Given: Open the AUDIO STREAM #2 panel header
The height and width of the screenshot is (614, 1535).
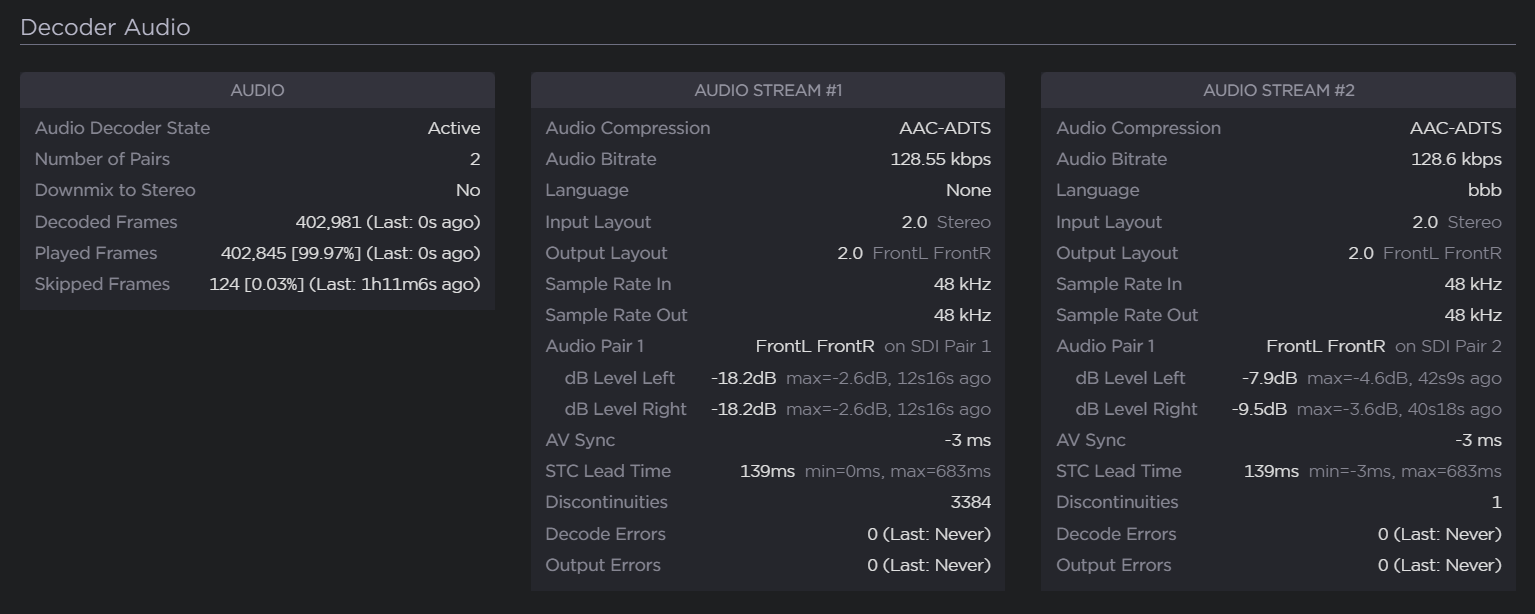Looking at the screenshot, I should [1279, 90].
